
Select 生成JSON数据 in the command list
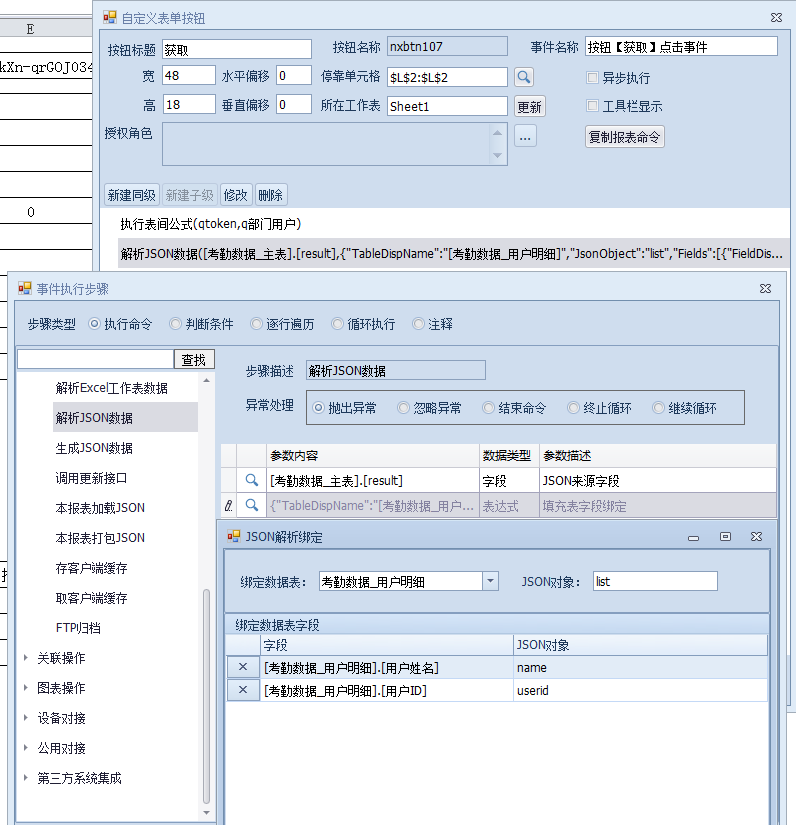94,448
